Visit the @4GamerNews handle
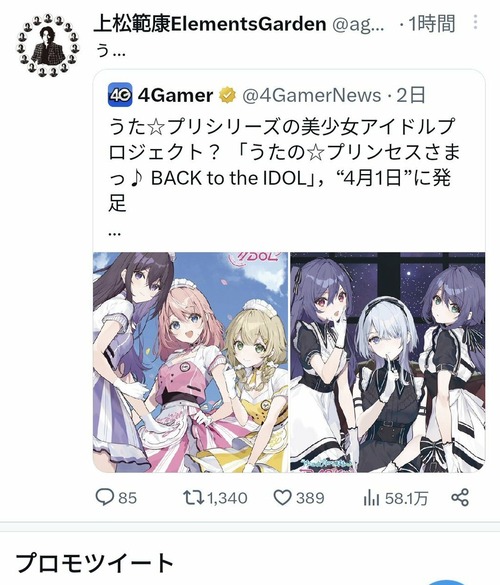The image size is (500, 585). pos(312,96)
